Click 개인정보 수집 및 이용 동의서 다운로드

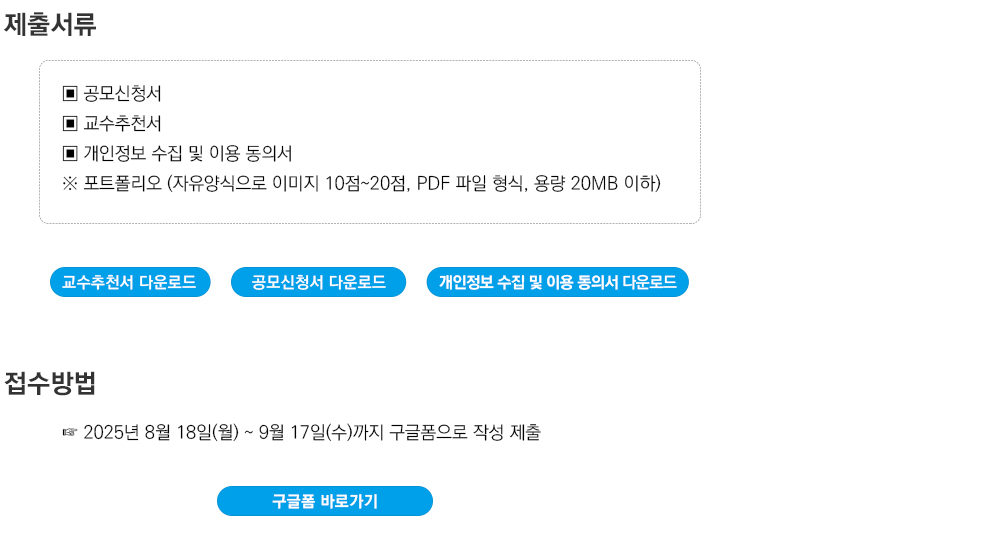click(x=557, y=282)
